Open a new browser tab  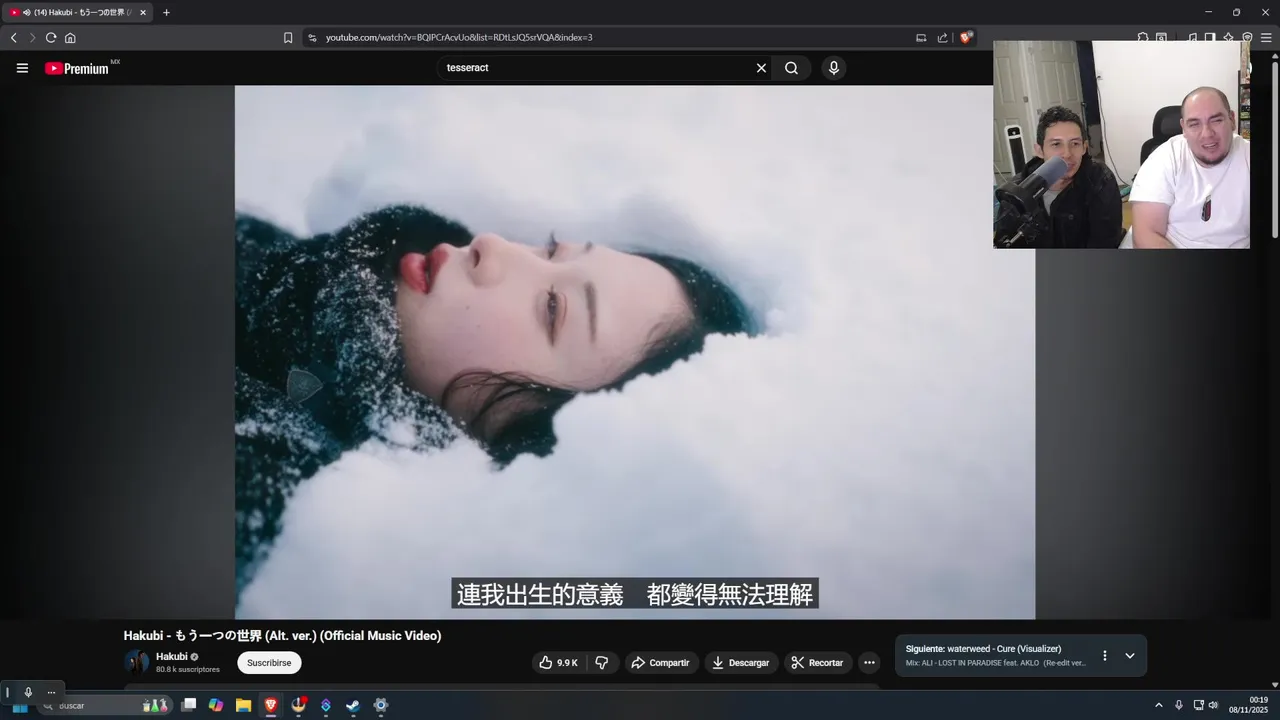pyautogui.click(x=166, y=13)
